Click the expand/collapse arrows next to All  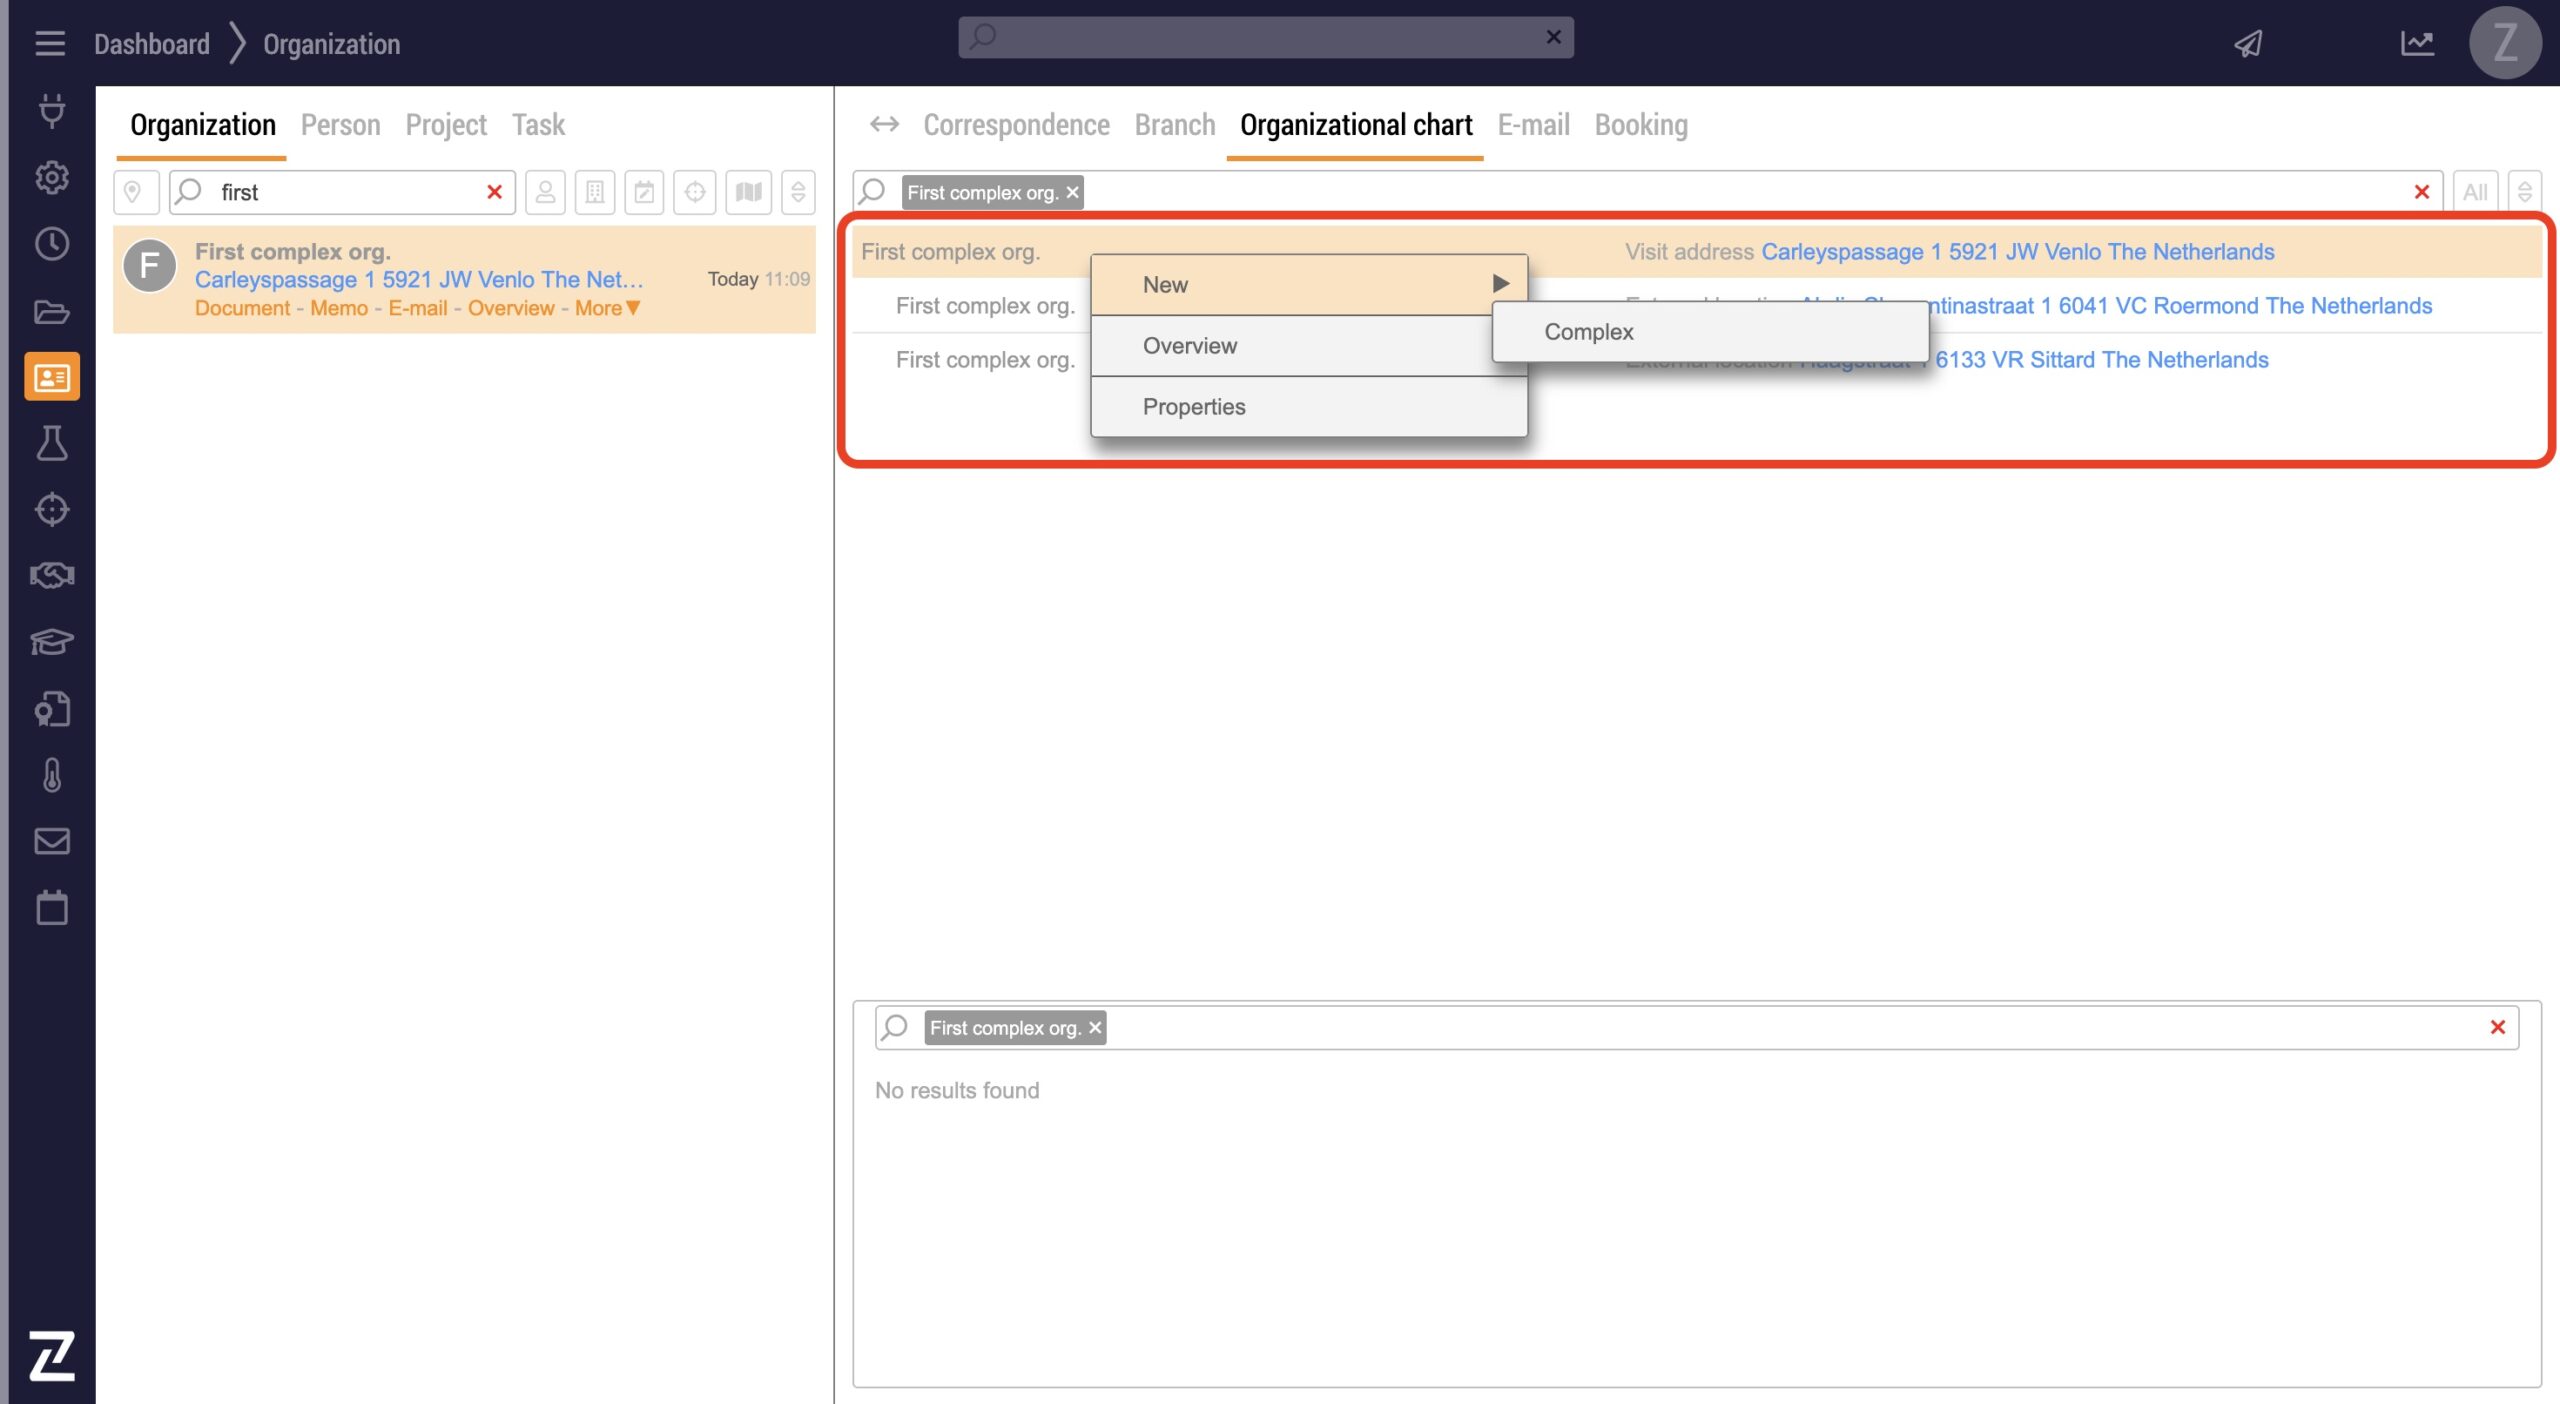tap(2525, 192)
